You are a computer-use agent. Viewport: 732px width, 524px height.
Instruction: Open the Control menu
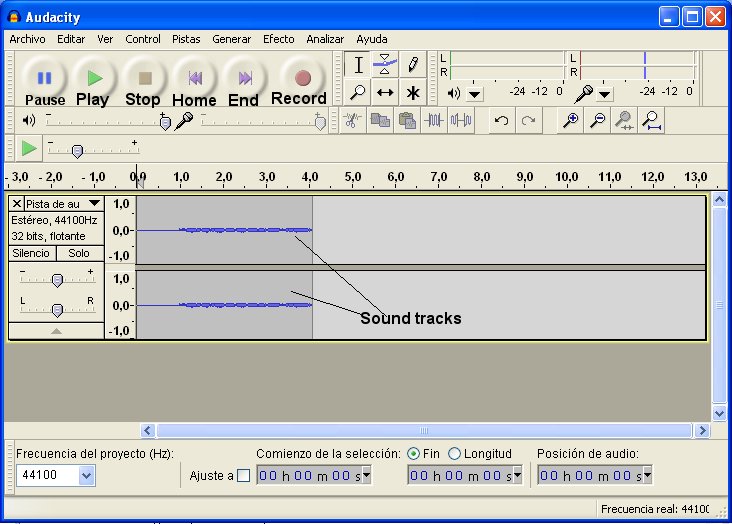point(143,39)
